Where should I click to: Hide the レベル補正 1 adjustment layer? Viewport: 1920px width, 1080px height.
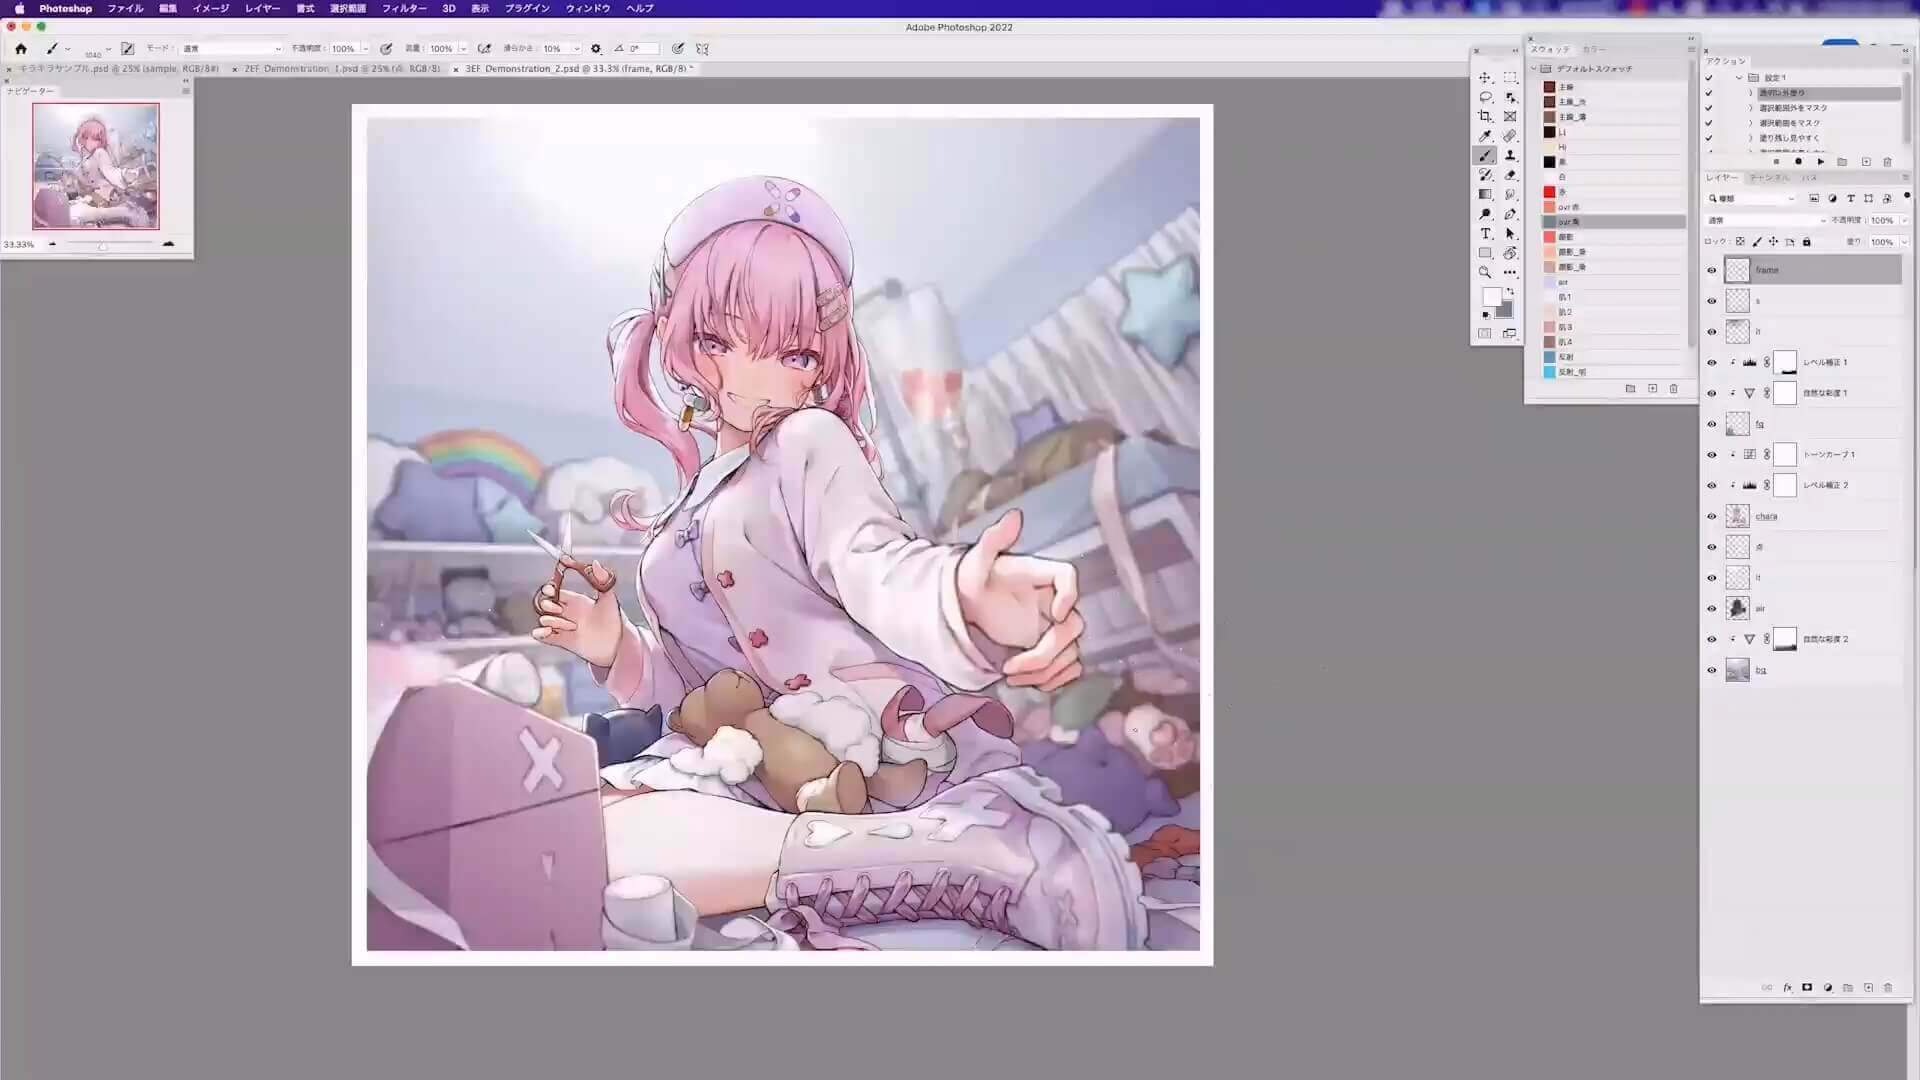pos(1711,363)
